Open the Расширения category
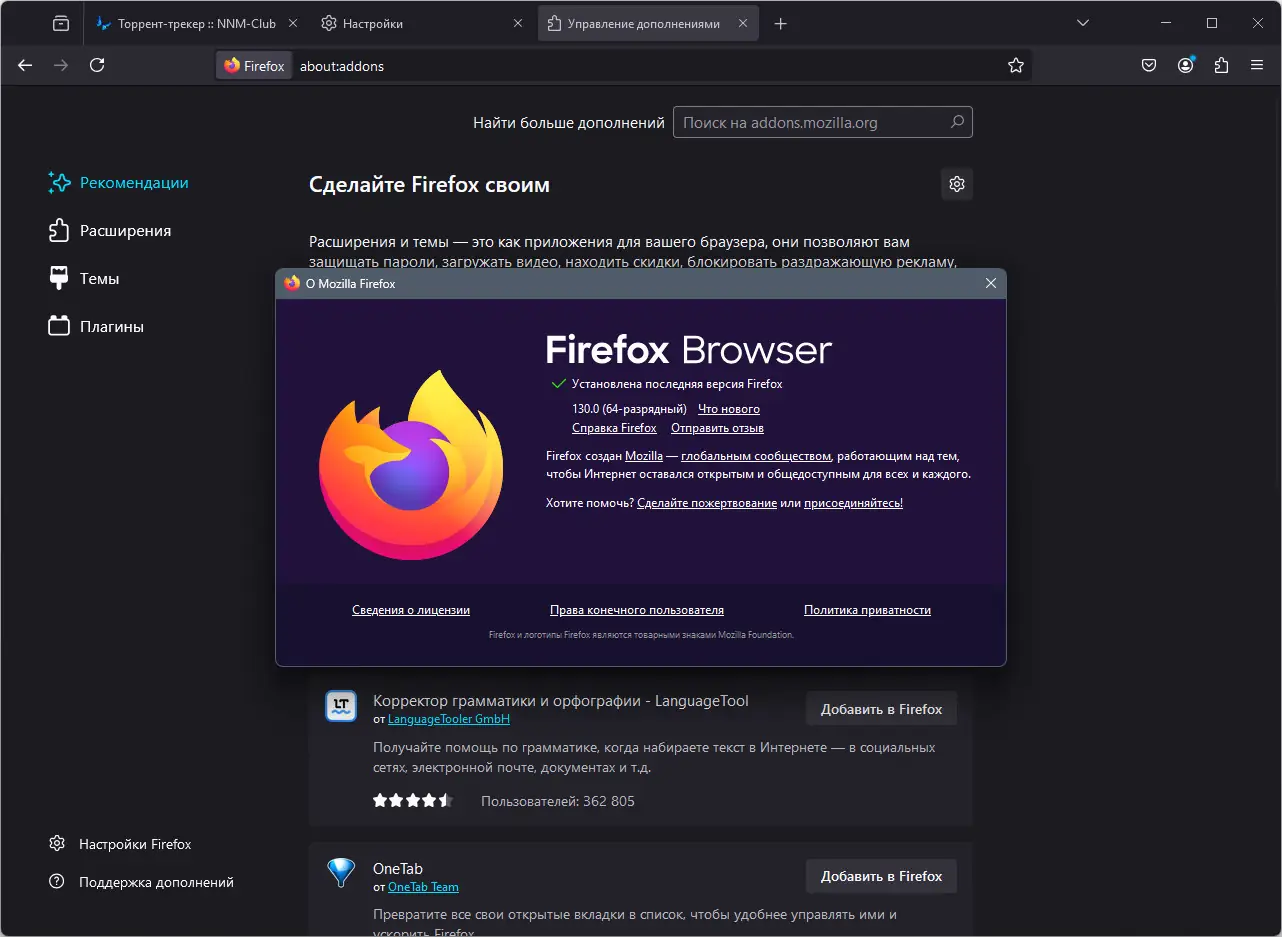 click(x=109, y=231)
